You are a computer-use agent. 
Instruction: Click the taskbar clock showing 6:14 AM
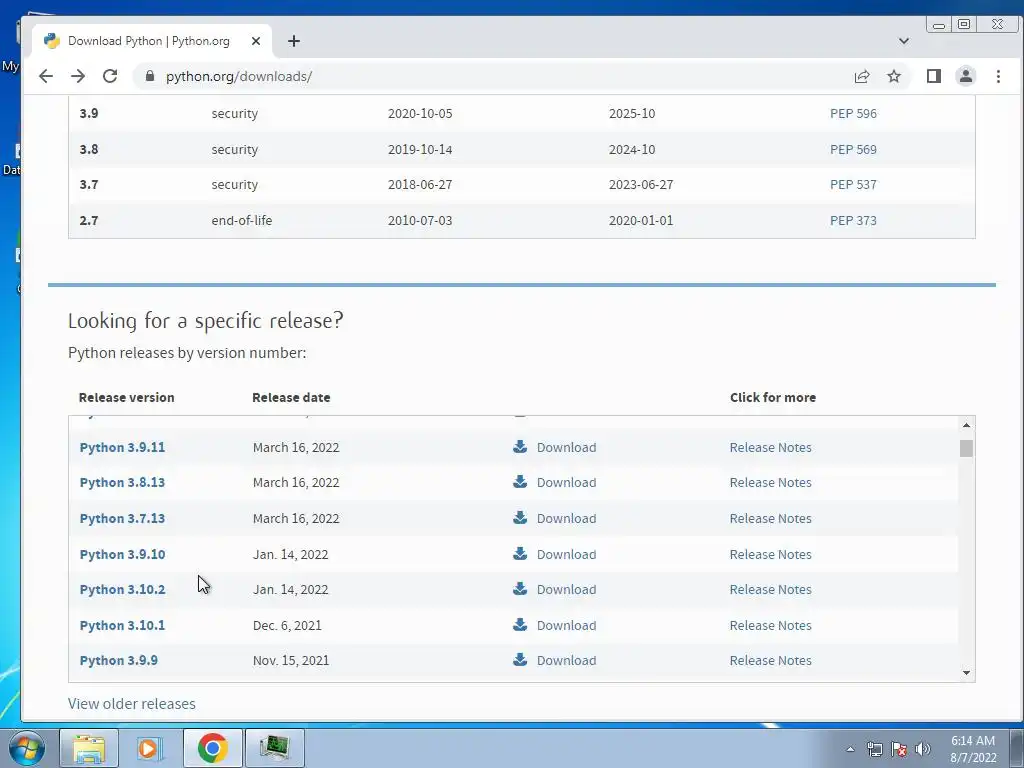click(x=972, y=749)
